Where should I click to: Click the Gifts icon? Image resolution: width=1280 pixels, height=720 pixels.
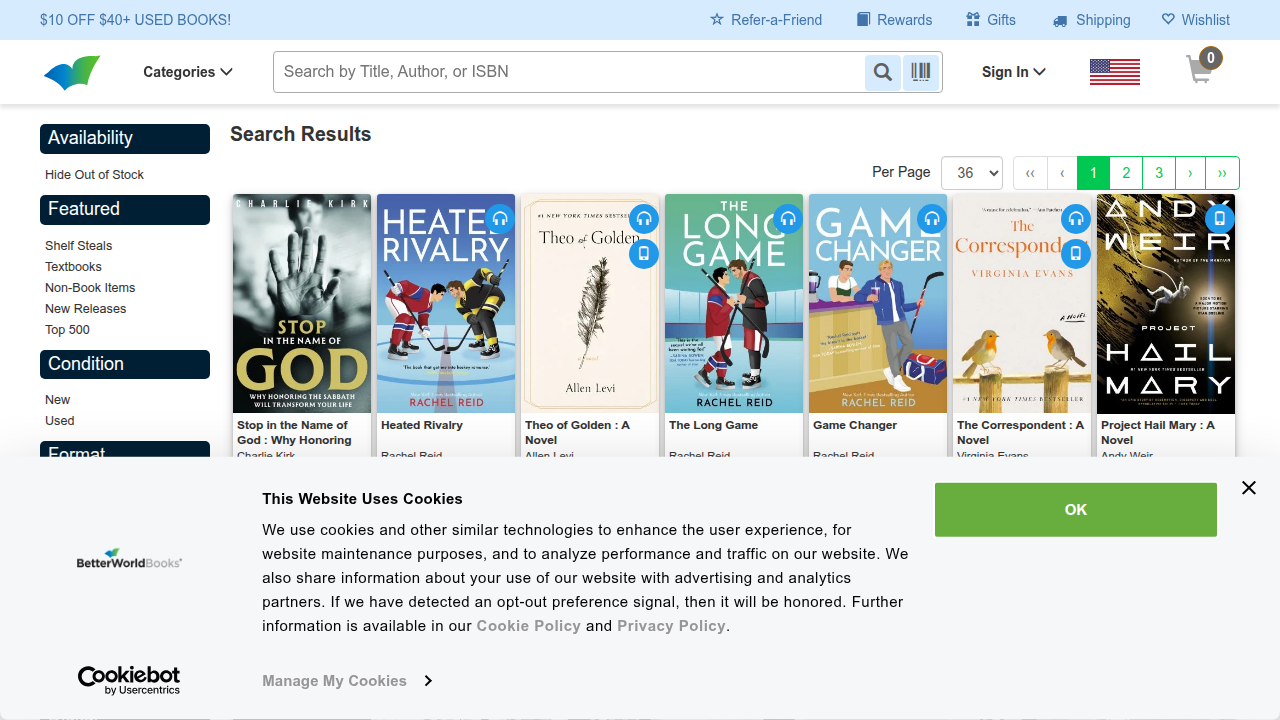tap(973, 20)
